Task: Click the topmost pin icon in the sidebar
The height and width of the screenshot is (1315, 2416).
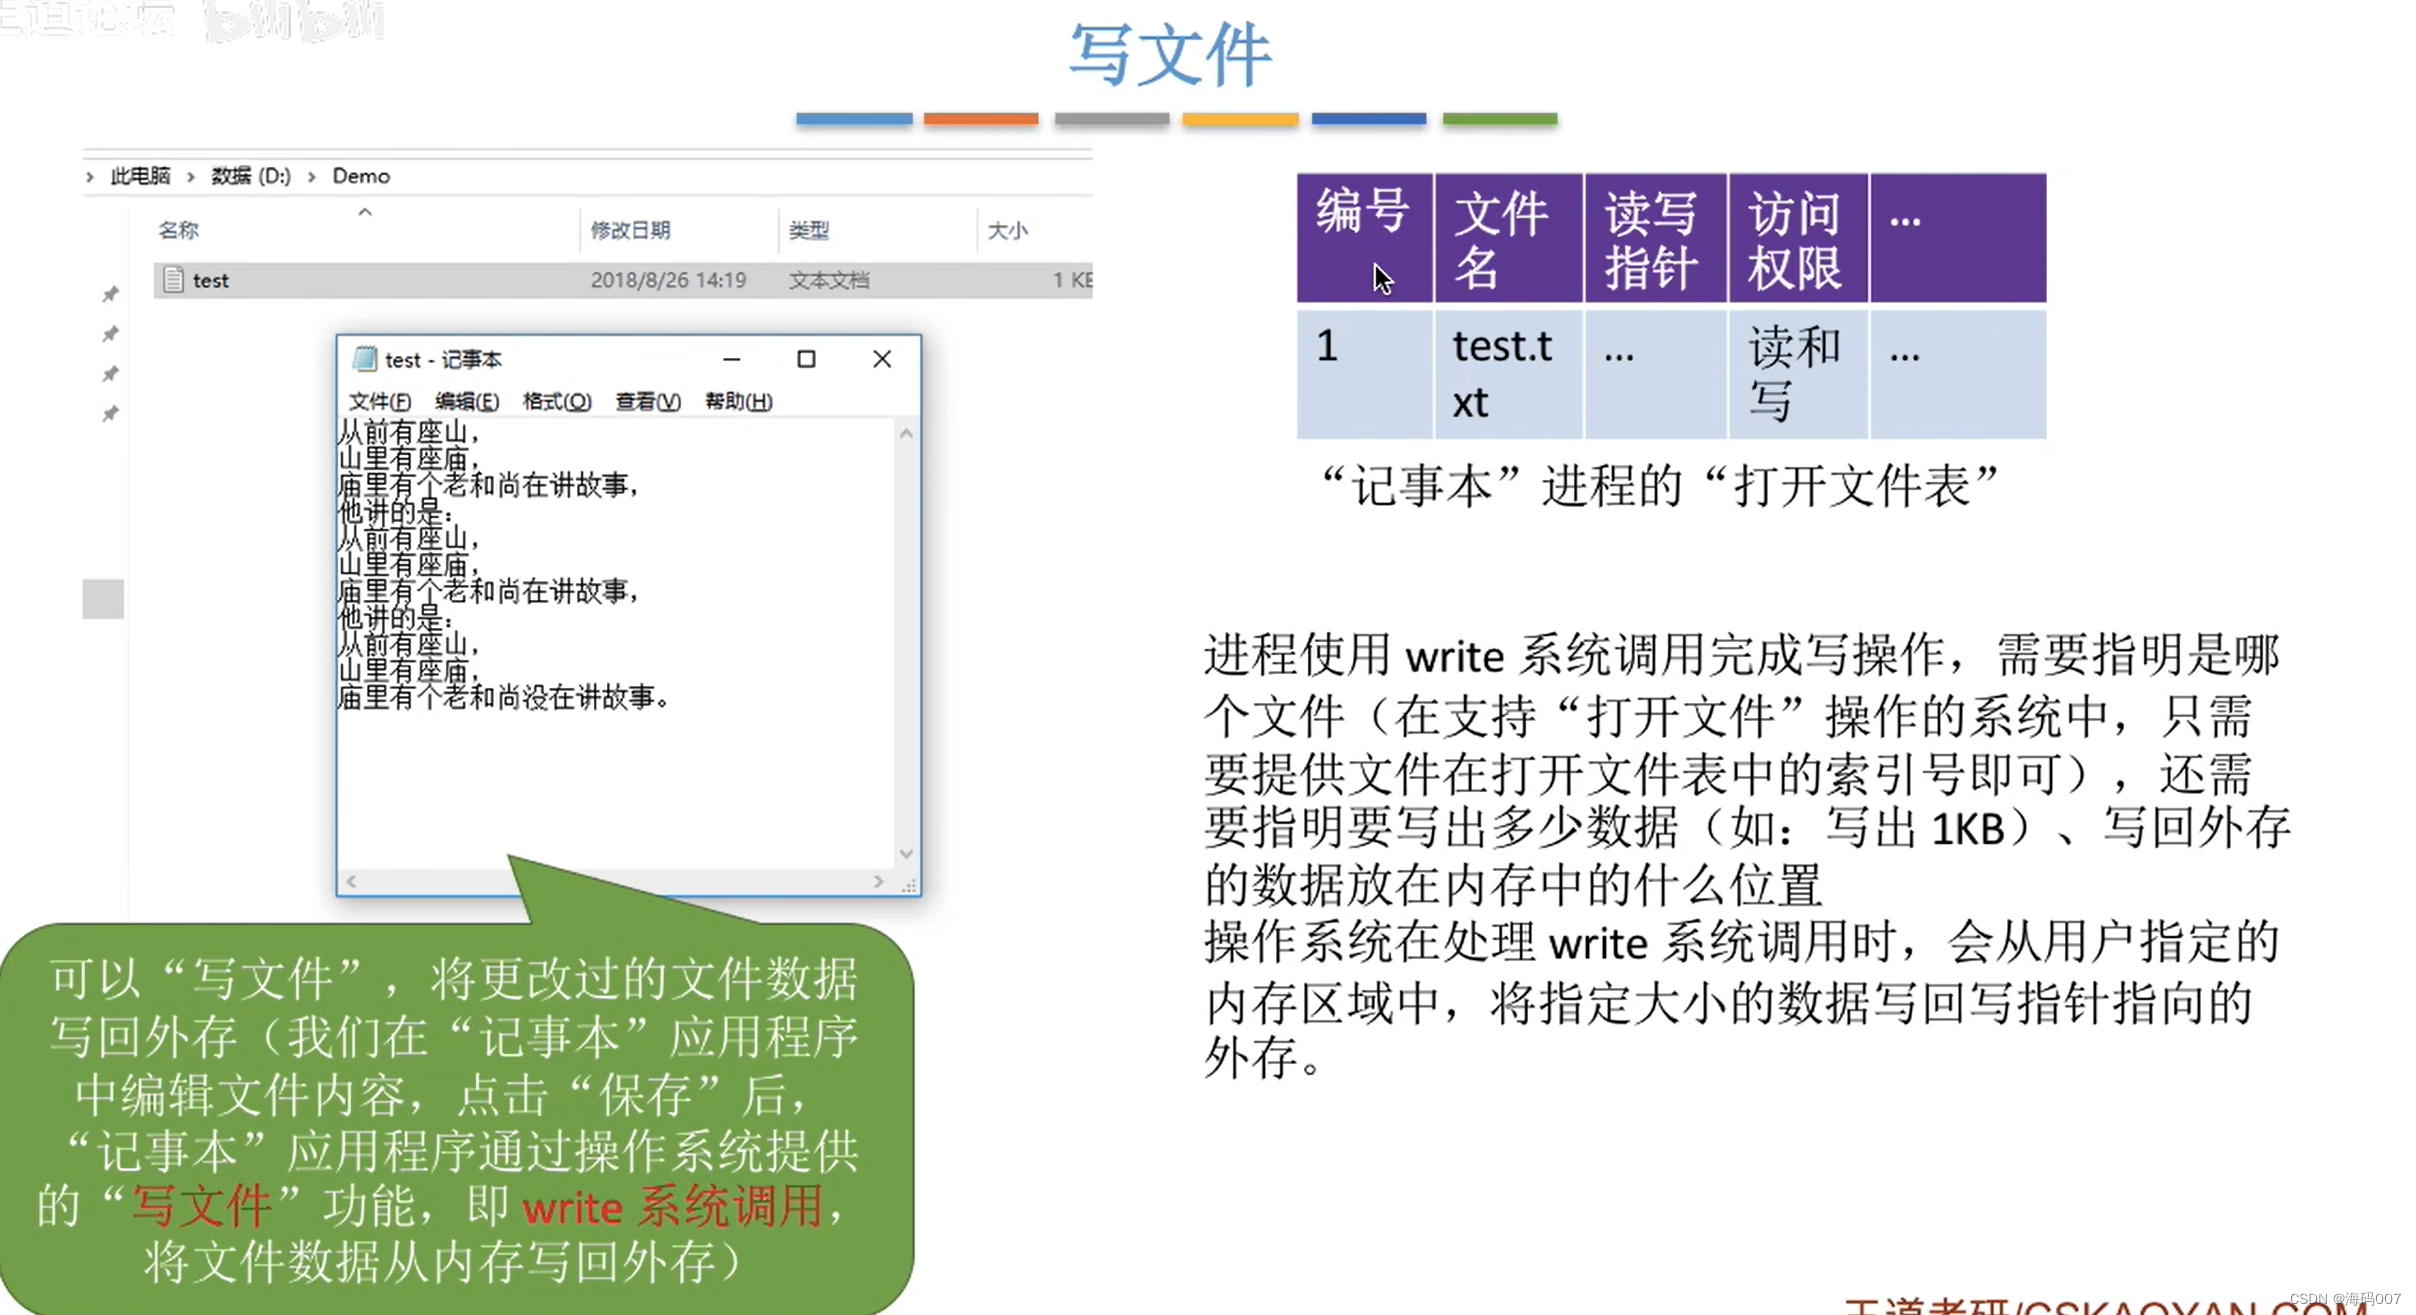Action: 110,293
